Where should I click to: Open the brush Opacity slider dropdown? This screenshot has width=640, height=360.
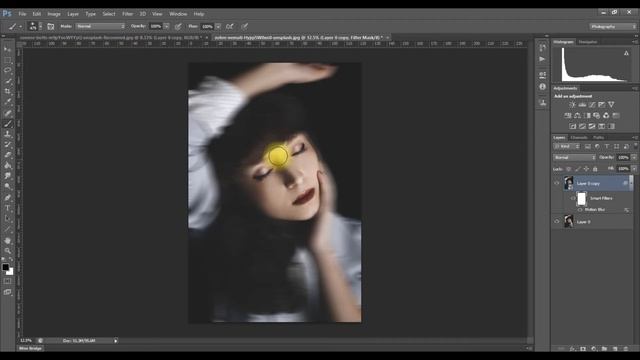167,27
